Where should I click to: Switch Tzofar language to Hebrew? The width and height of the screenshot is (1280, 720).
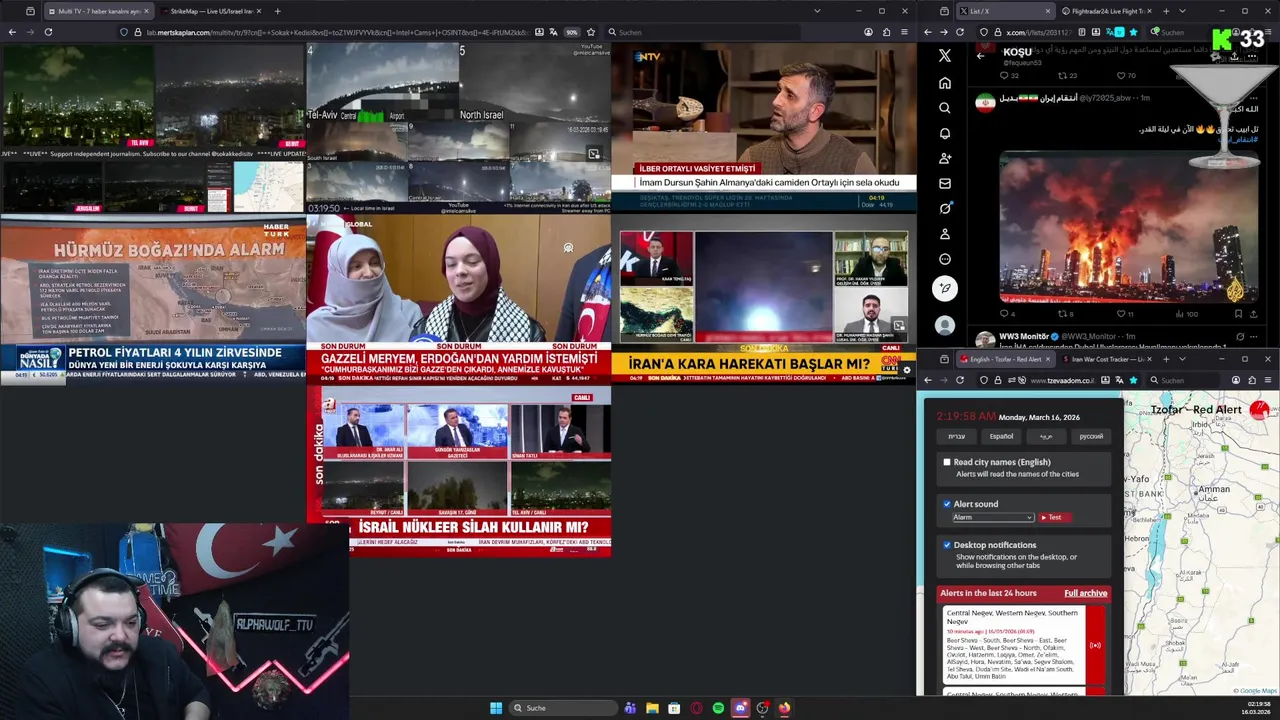tap(956, 436)
